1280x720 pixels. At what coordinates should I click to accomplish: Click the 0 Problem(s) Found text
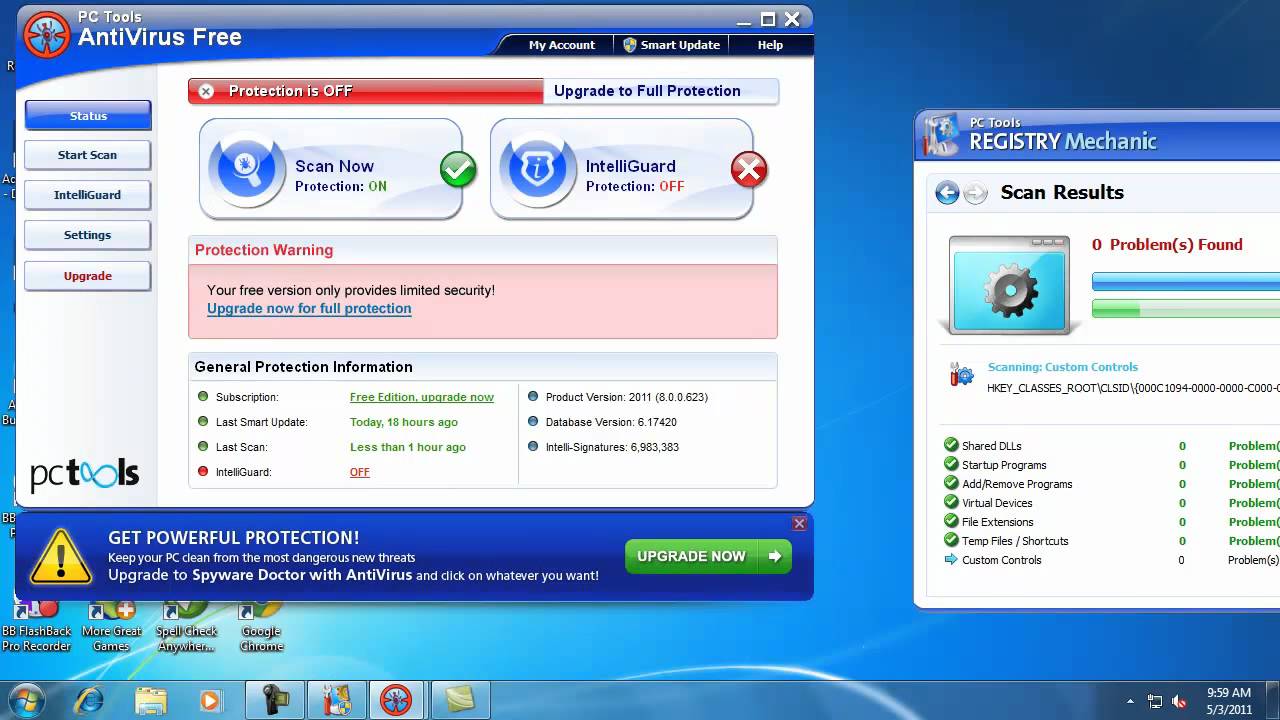[1167, 245]
